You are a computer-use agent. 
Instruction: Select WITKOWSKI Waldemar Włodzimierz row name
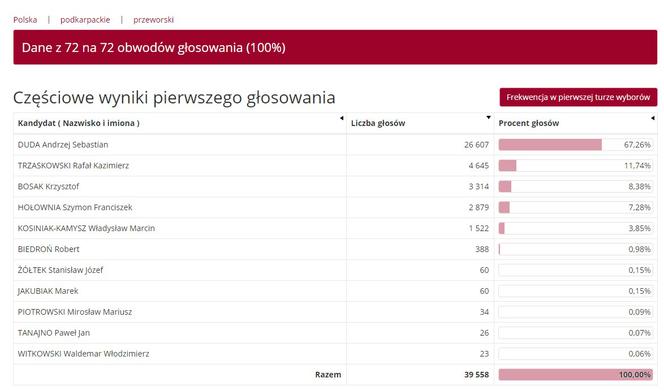83,354
